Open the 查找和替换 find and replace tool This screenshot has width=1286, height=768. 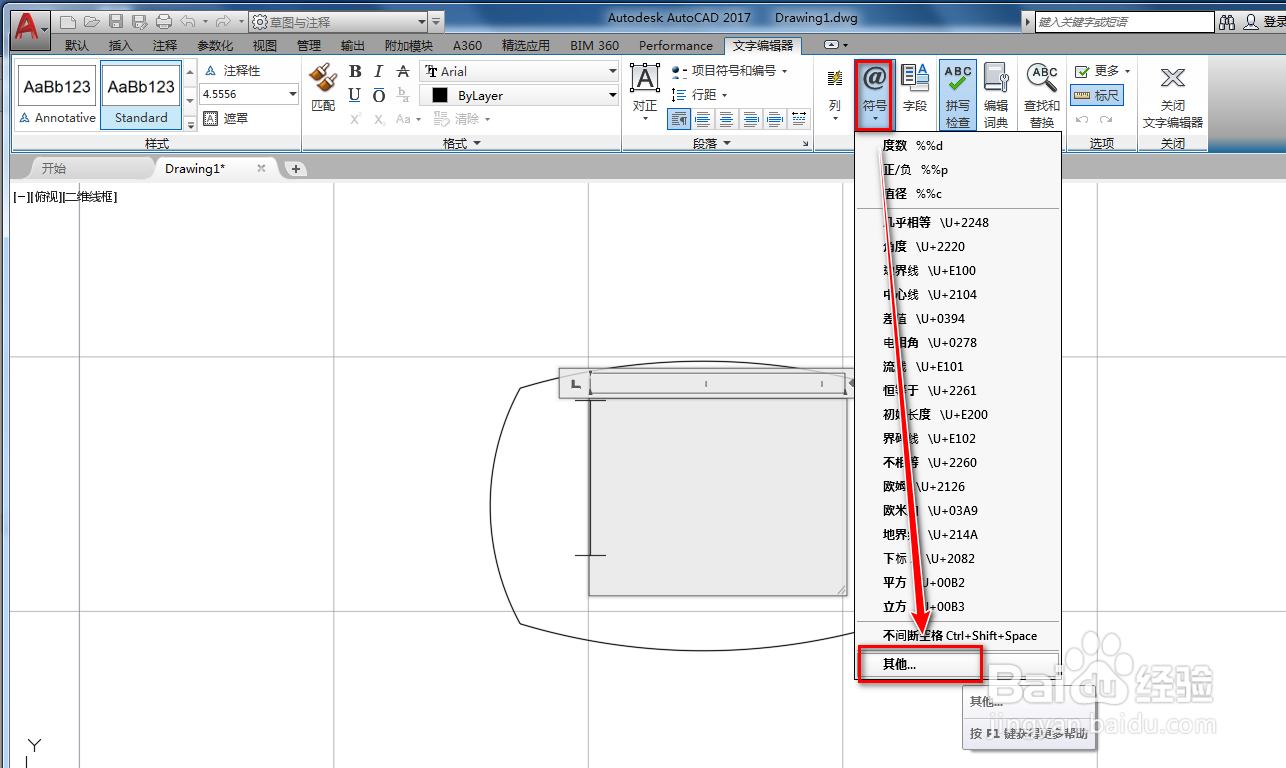(1042, 95)
